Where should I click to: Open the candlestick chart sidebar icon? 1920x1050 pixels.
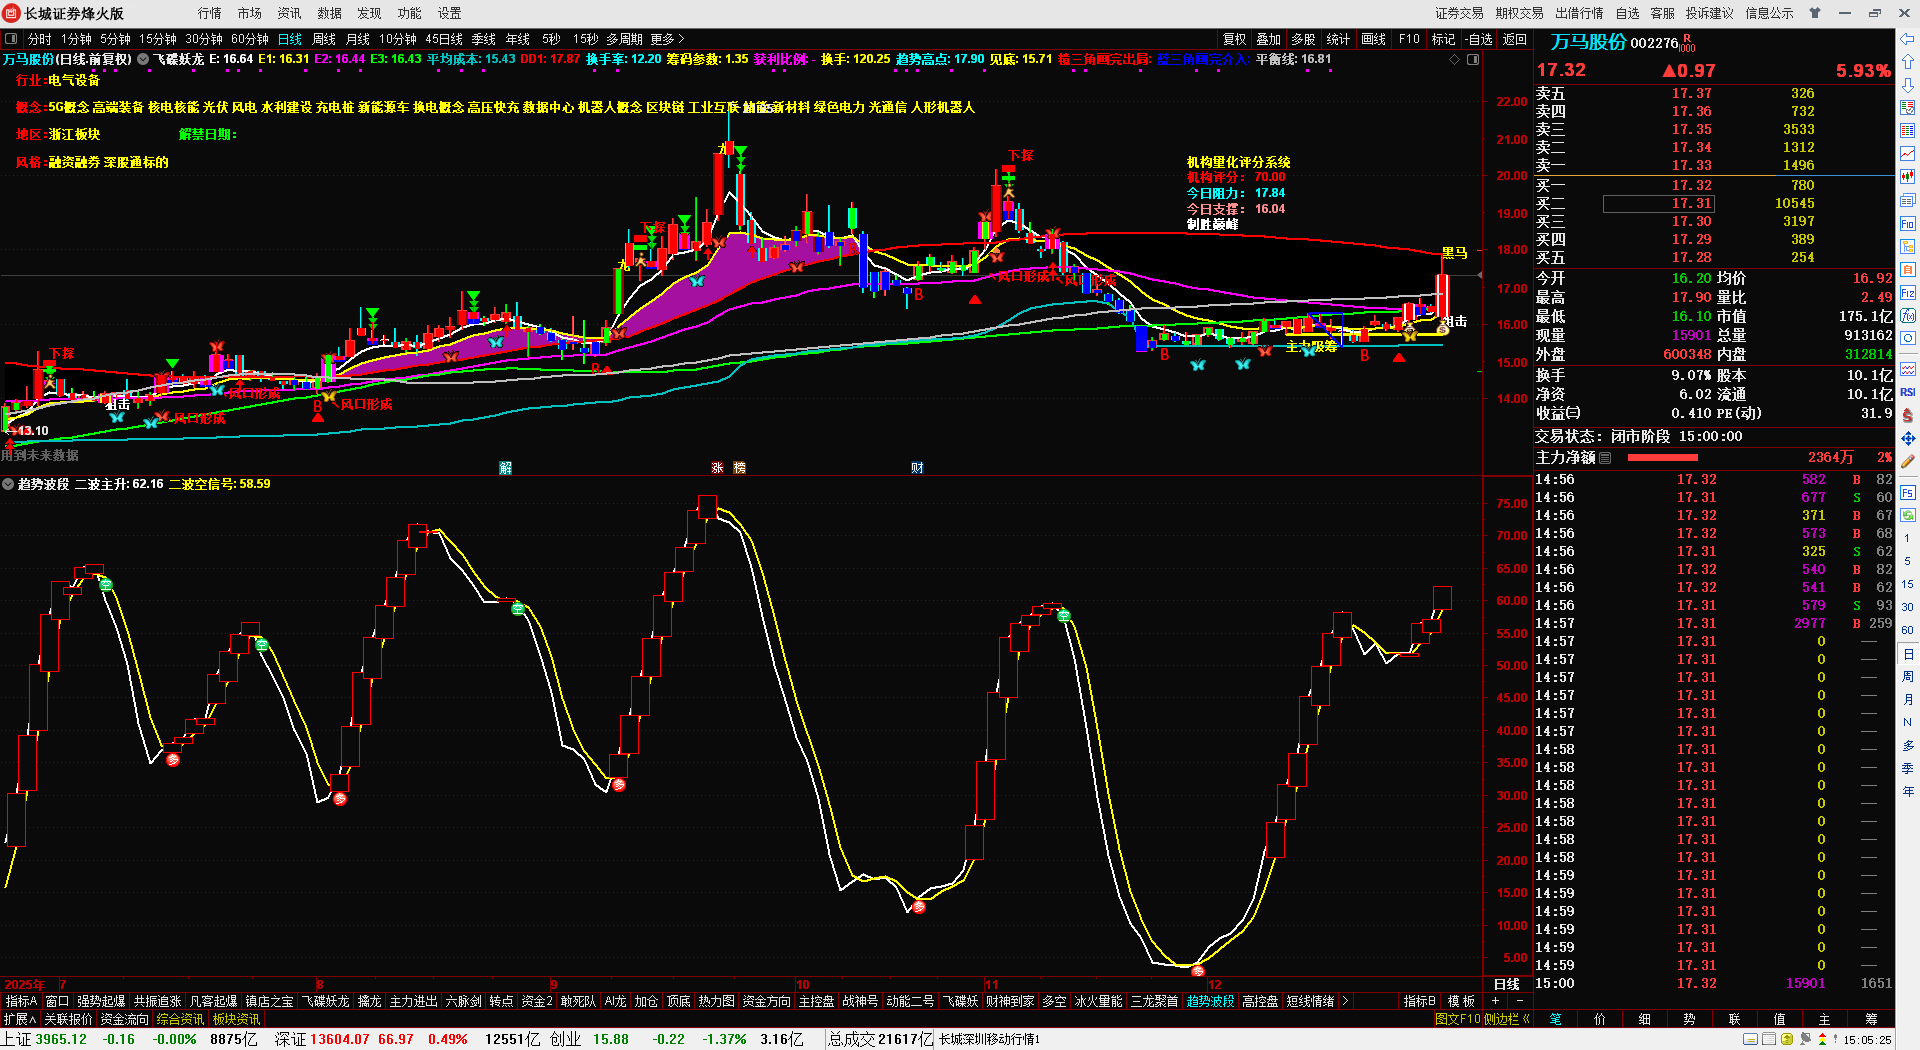[1908, 177]
